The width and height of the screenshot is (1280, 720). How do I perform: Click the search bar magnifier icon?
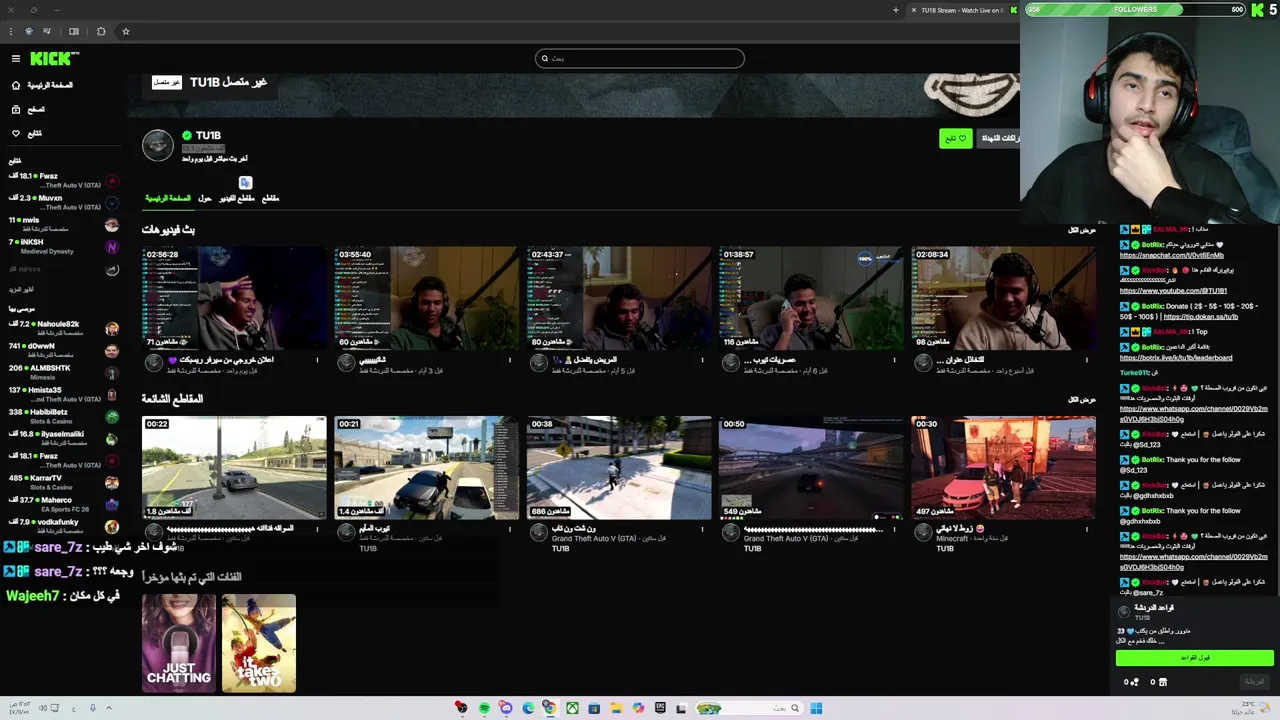[545, 59]
